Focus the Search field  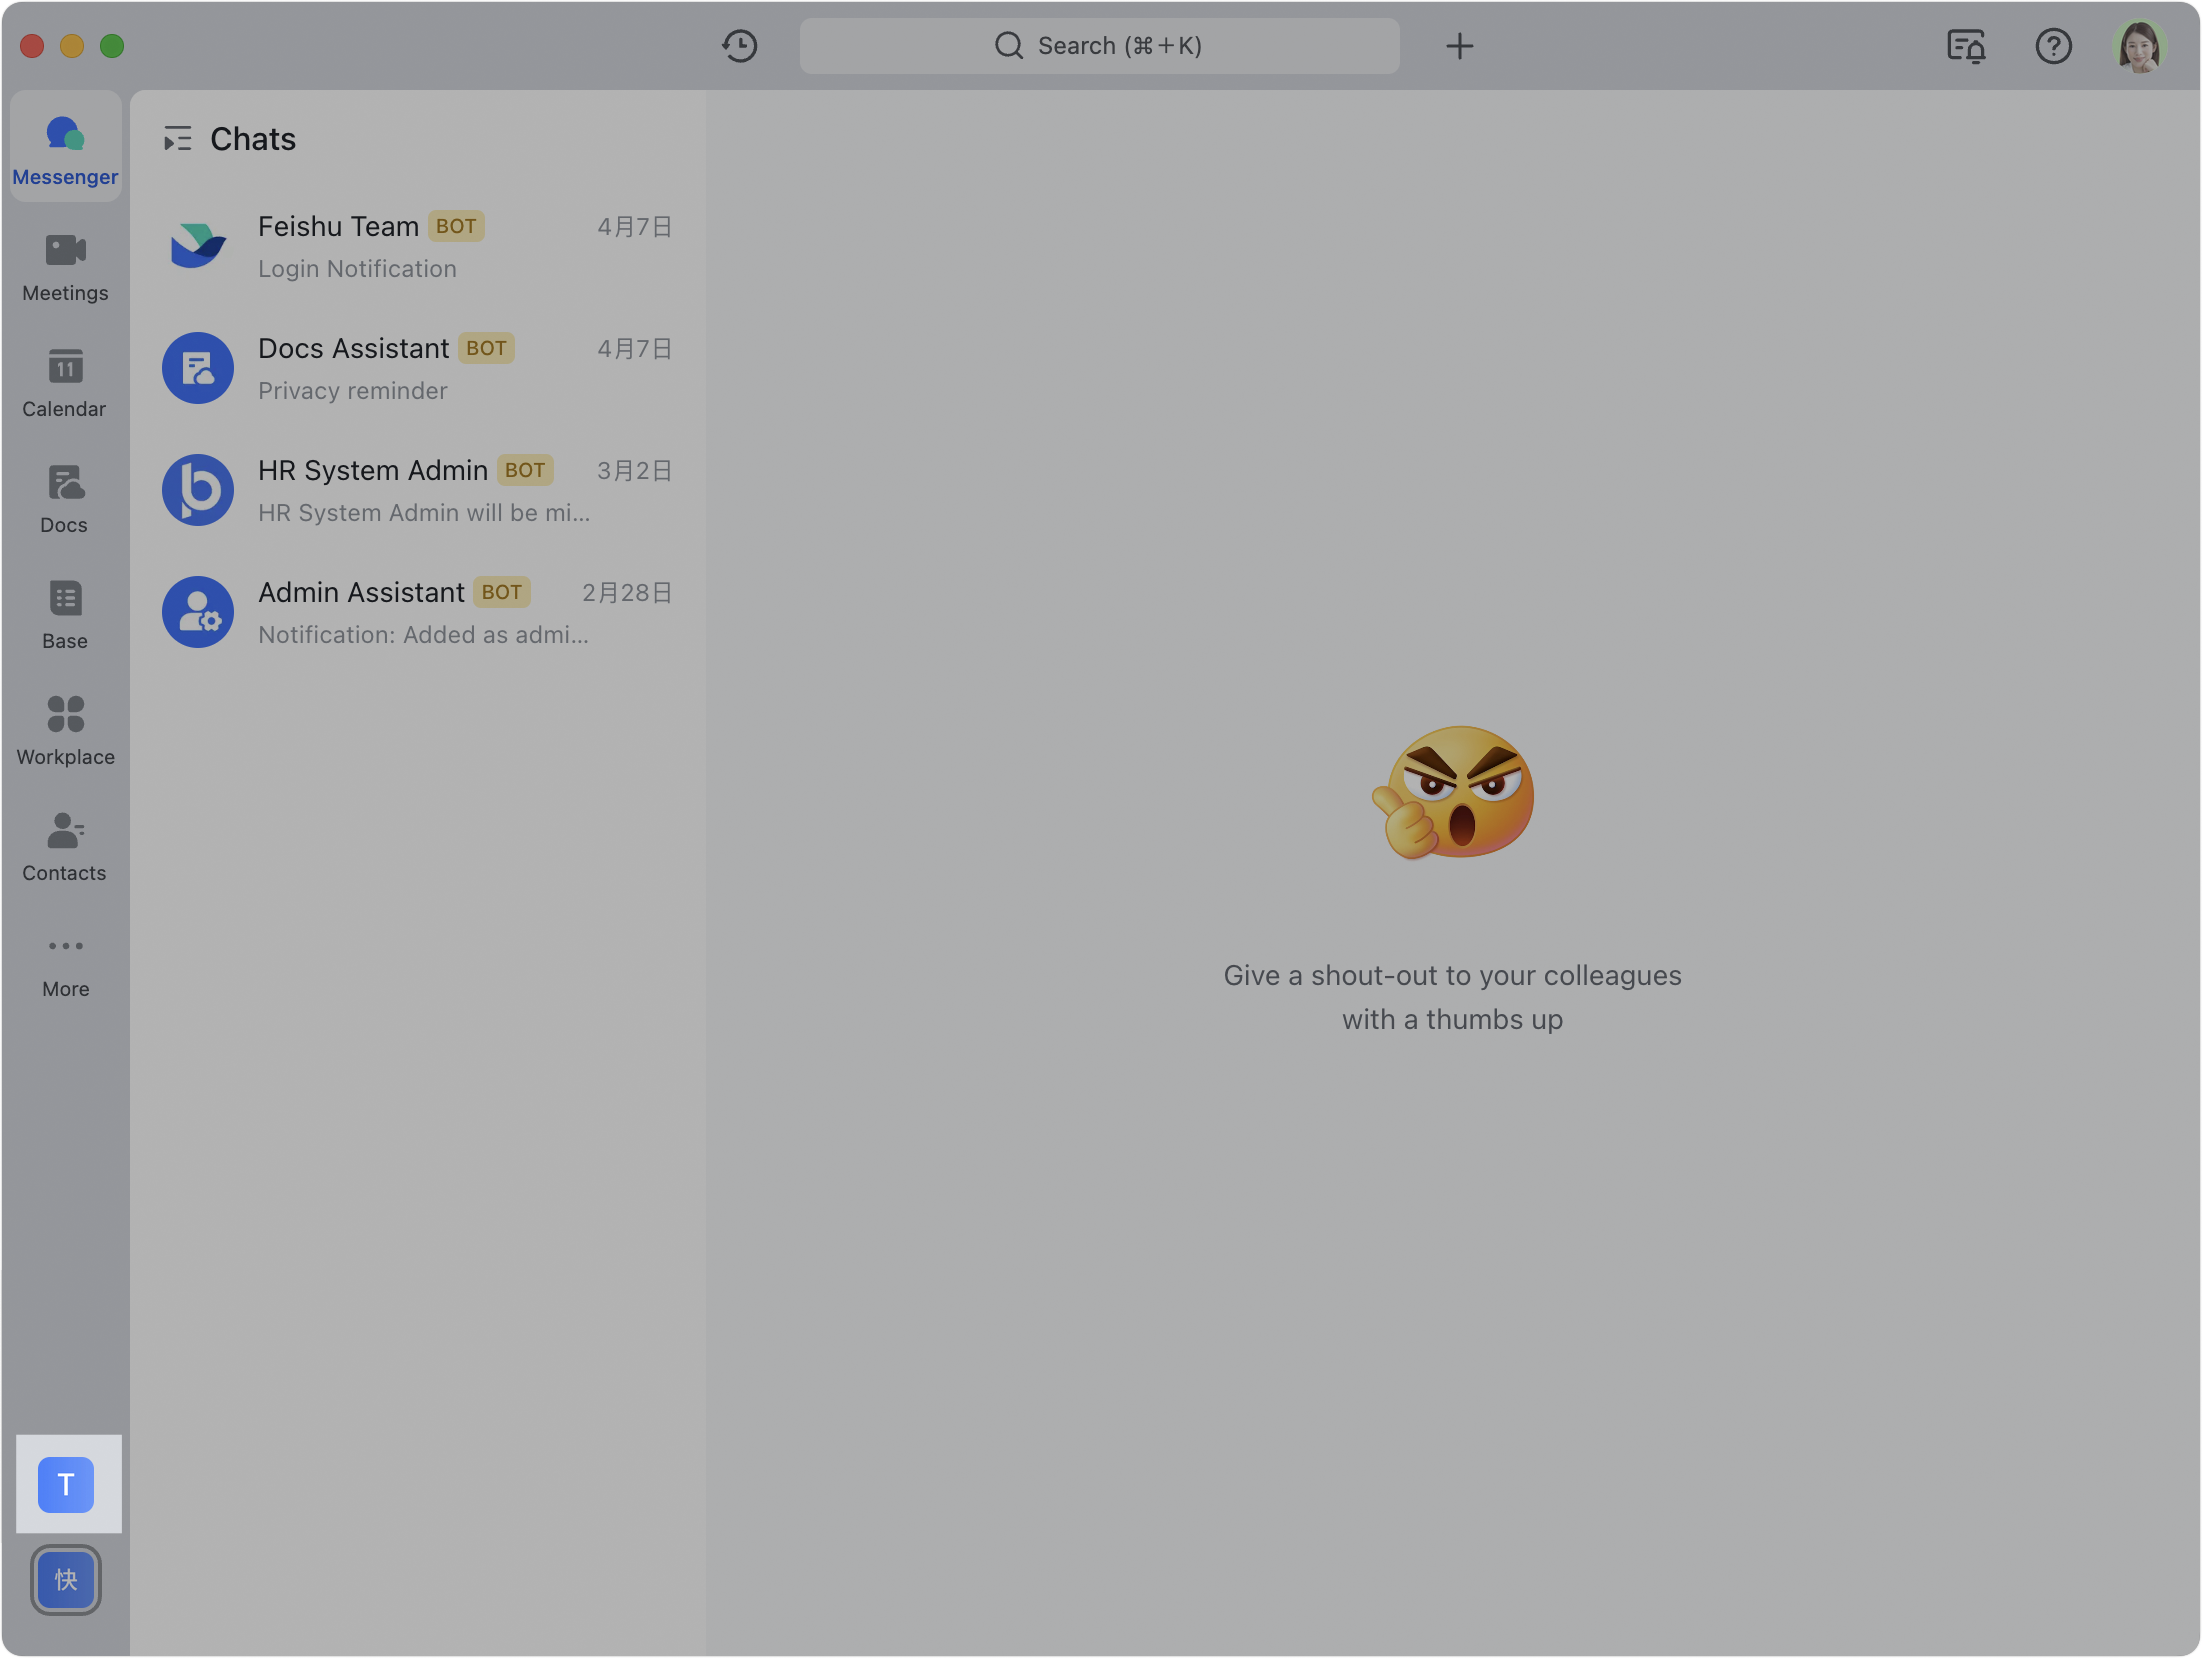tap(1100, 46)
